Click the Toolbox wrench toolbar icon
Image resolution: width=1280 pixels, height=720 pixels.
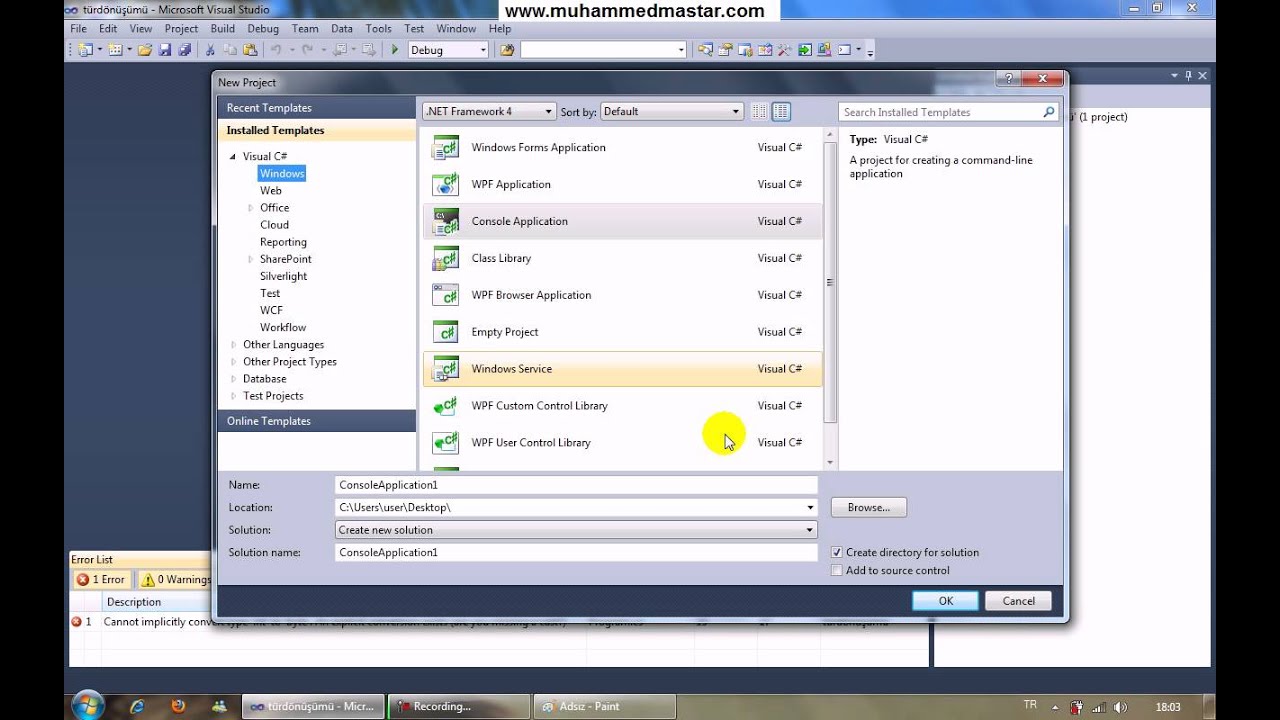tap(784, 50)
